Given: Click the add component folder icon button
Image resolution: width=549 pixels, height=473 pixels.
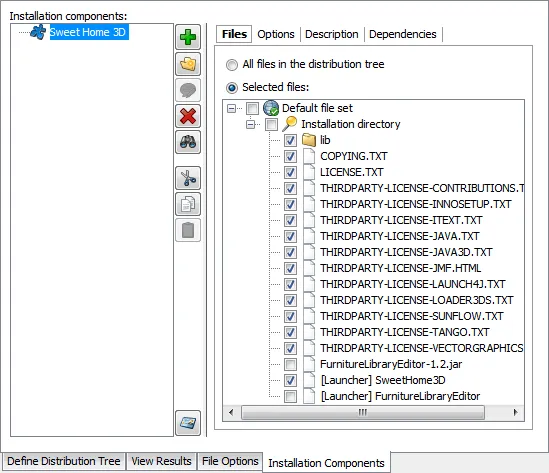Looking at the screenshot, I should 188,64.
